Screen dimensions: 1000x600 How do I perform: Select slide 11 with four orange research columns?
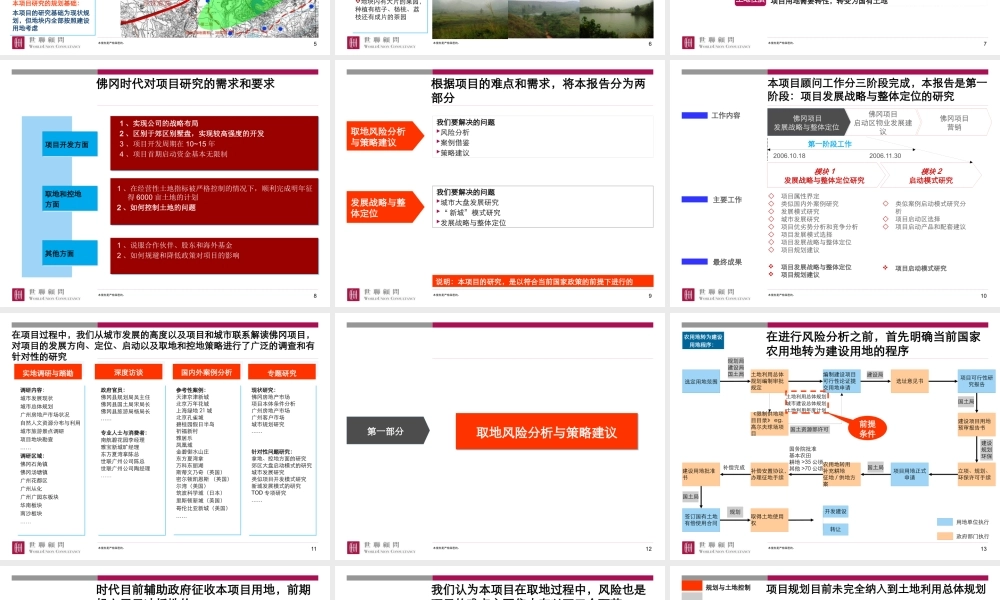click(165, 436)
